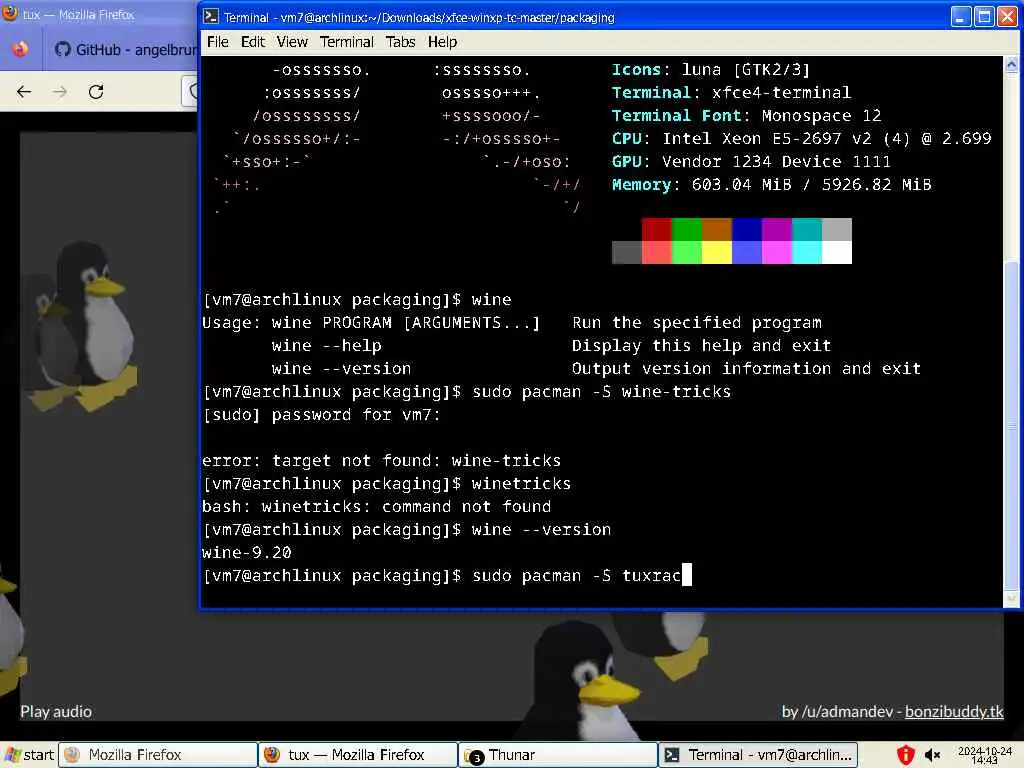The height and width of the screenshot is (768, 1024).
Task: Click the terminal vertical scrollbar thumb
Action: pos(1011,424)
